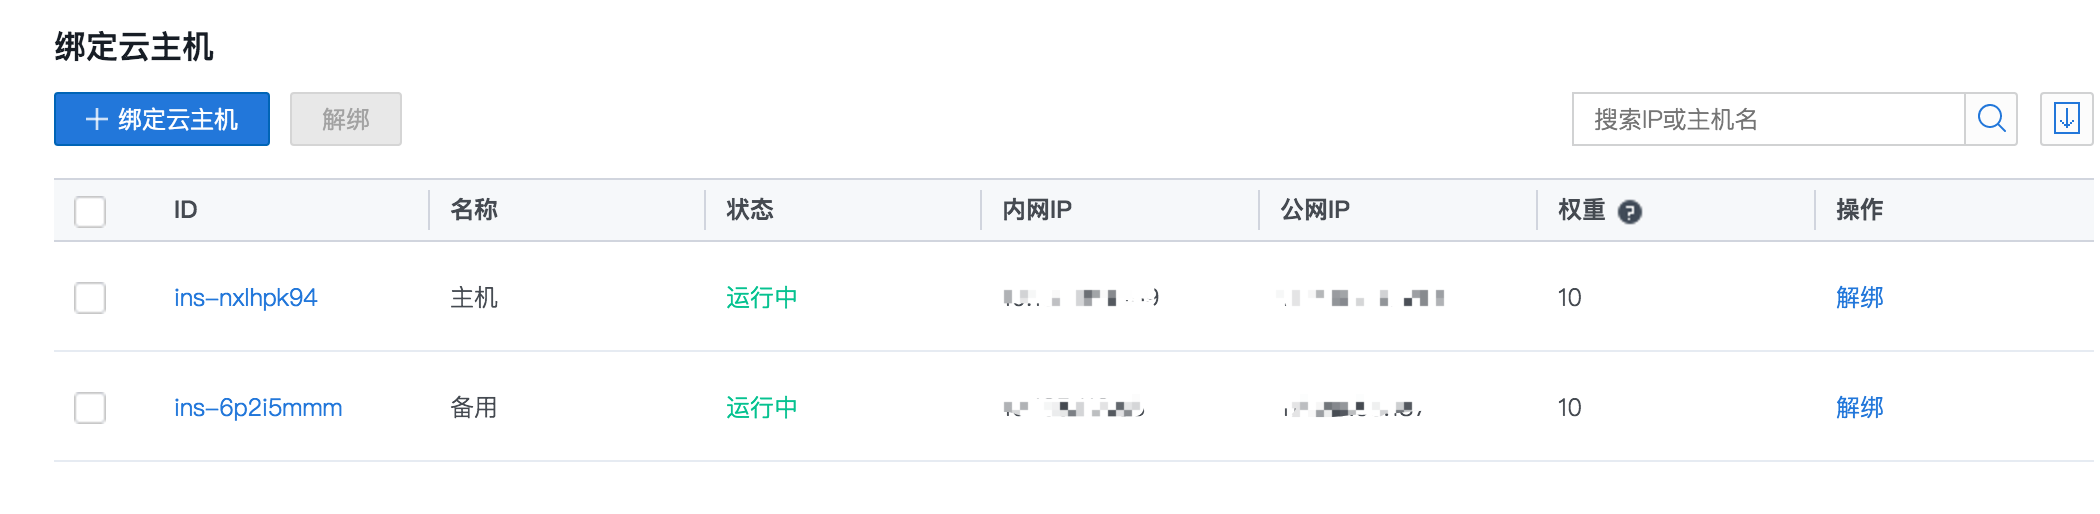This screenshot has height=514, width=2100.
Task: Open instance ins-6p2i5mmm link
Action: [258, 408]
